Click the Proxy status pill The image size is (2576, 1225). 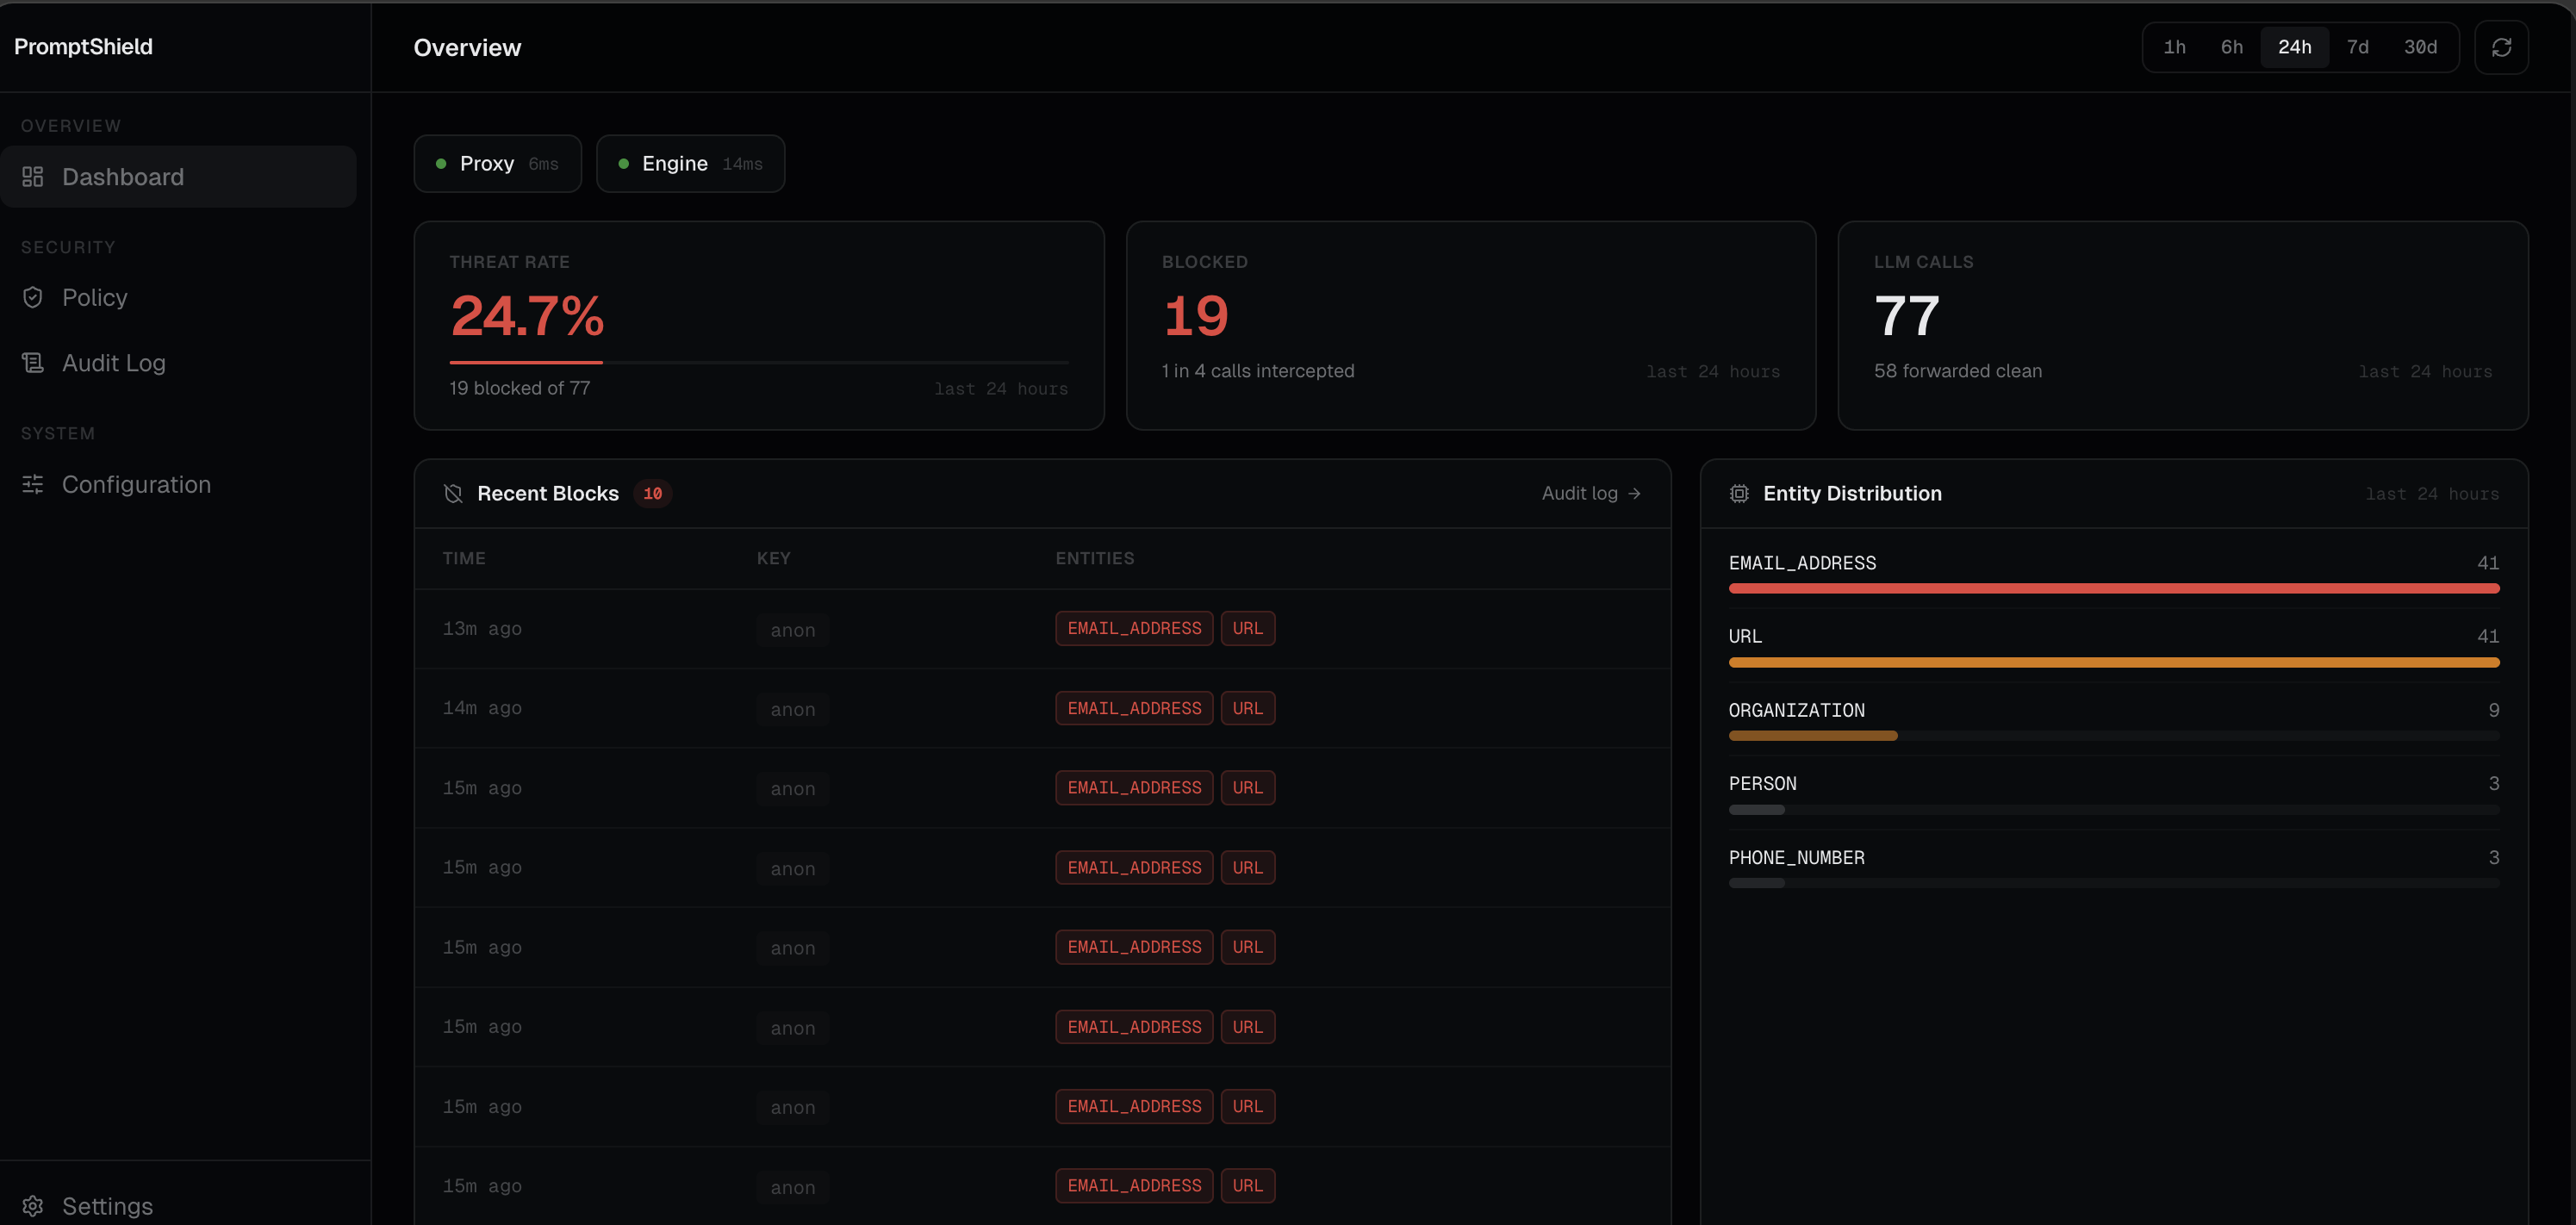497,164
